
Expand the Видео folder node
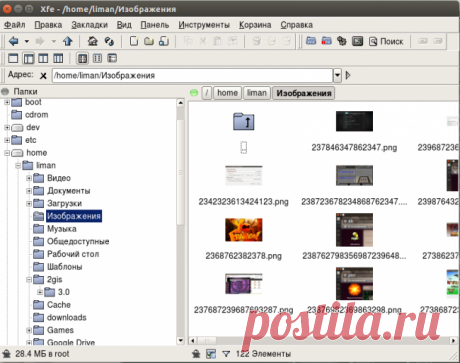pos(29,178)
